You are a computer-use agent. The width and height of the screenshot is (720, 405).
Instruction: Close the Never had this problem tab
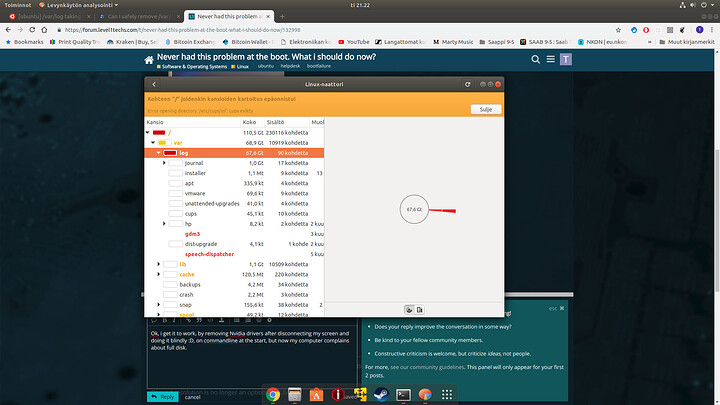coord(268,17)
